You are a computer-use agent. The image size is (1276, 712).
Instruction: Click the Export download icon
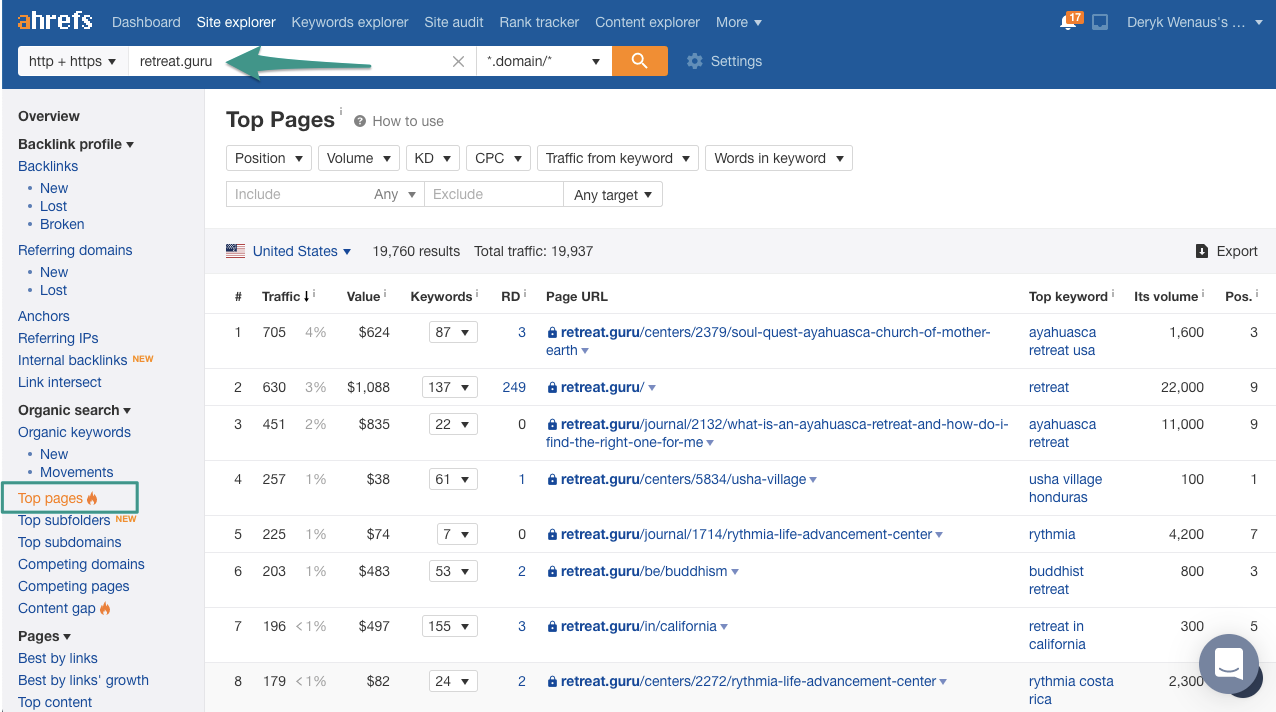click(1202, 251)
